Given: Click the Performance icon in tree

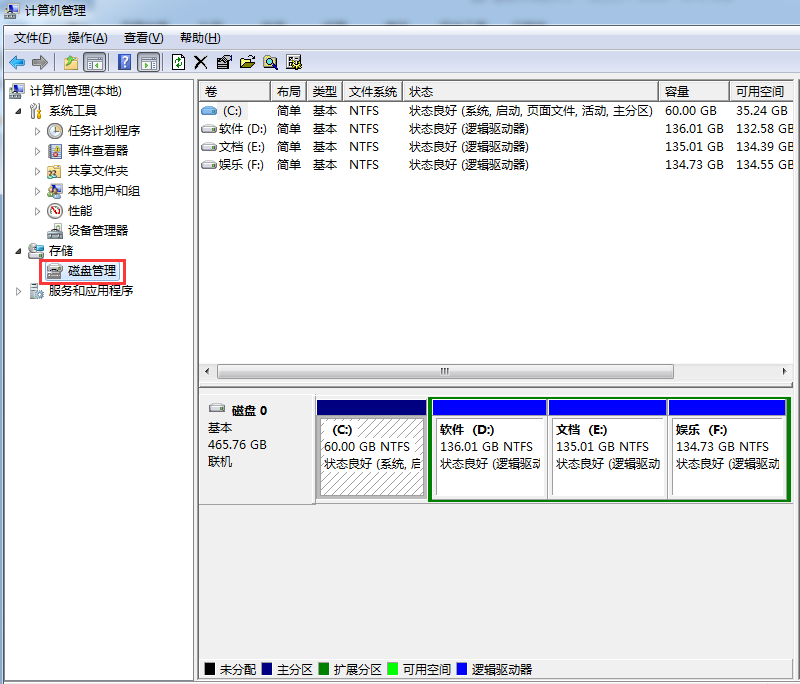Looking at the screenshot, I should pos(55,211).
